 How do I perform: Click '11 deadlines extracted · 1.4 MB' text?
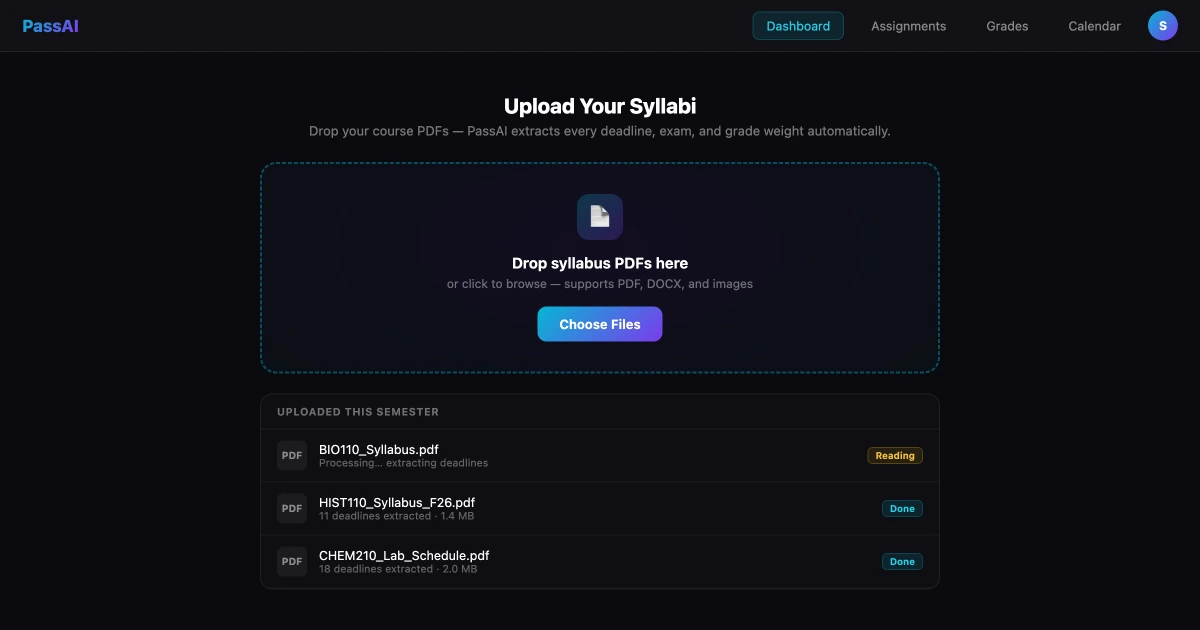(397, 516)
